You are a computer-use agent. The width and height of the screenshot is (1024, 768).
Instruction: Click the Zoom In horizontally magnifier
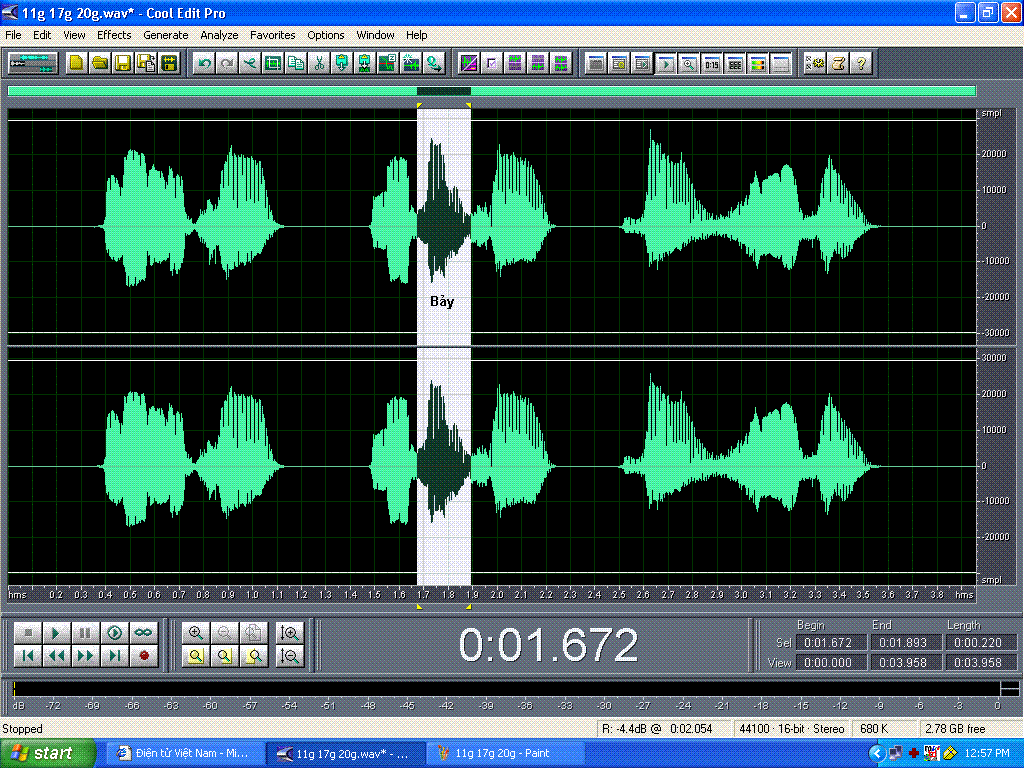tap(195, 632)
